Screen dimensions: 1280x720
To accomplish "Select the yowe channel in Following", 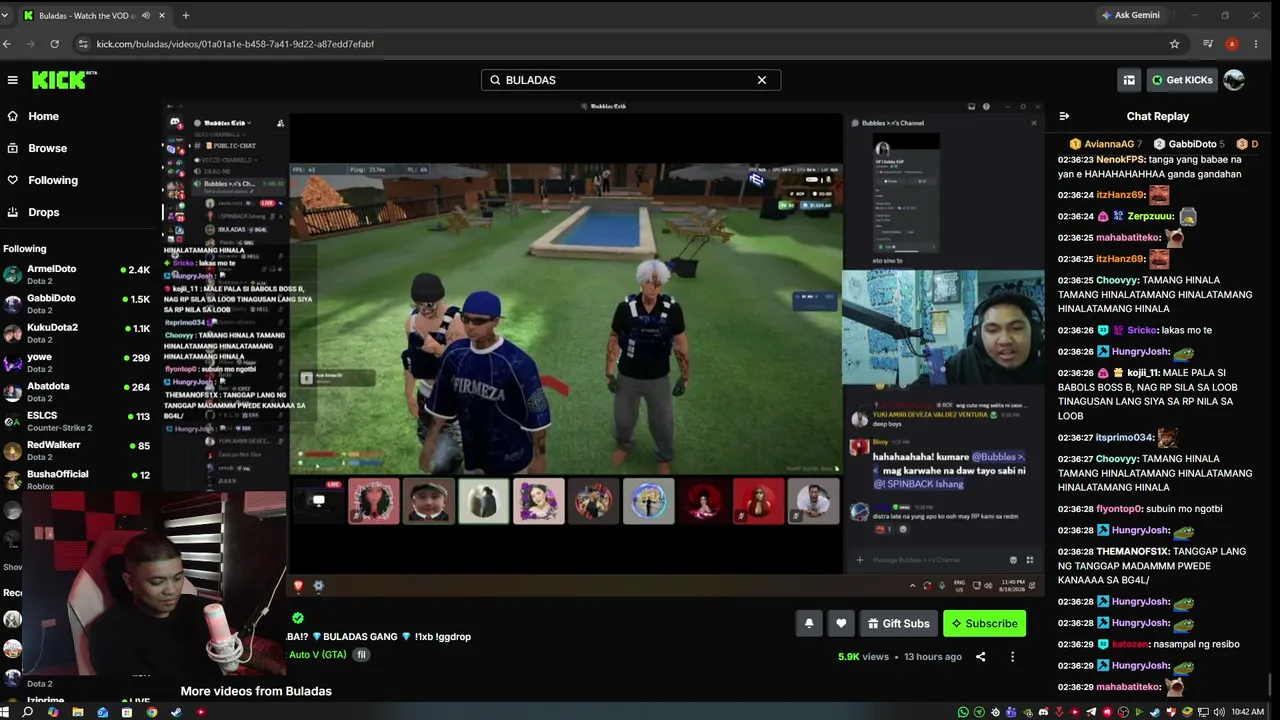I will coord(78,362).
